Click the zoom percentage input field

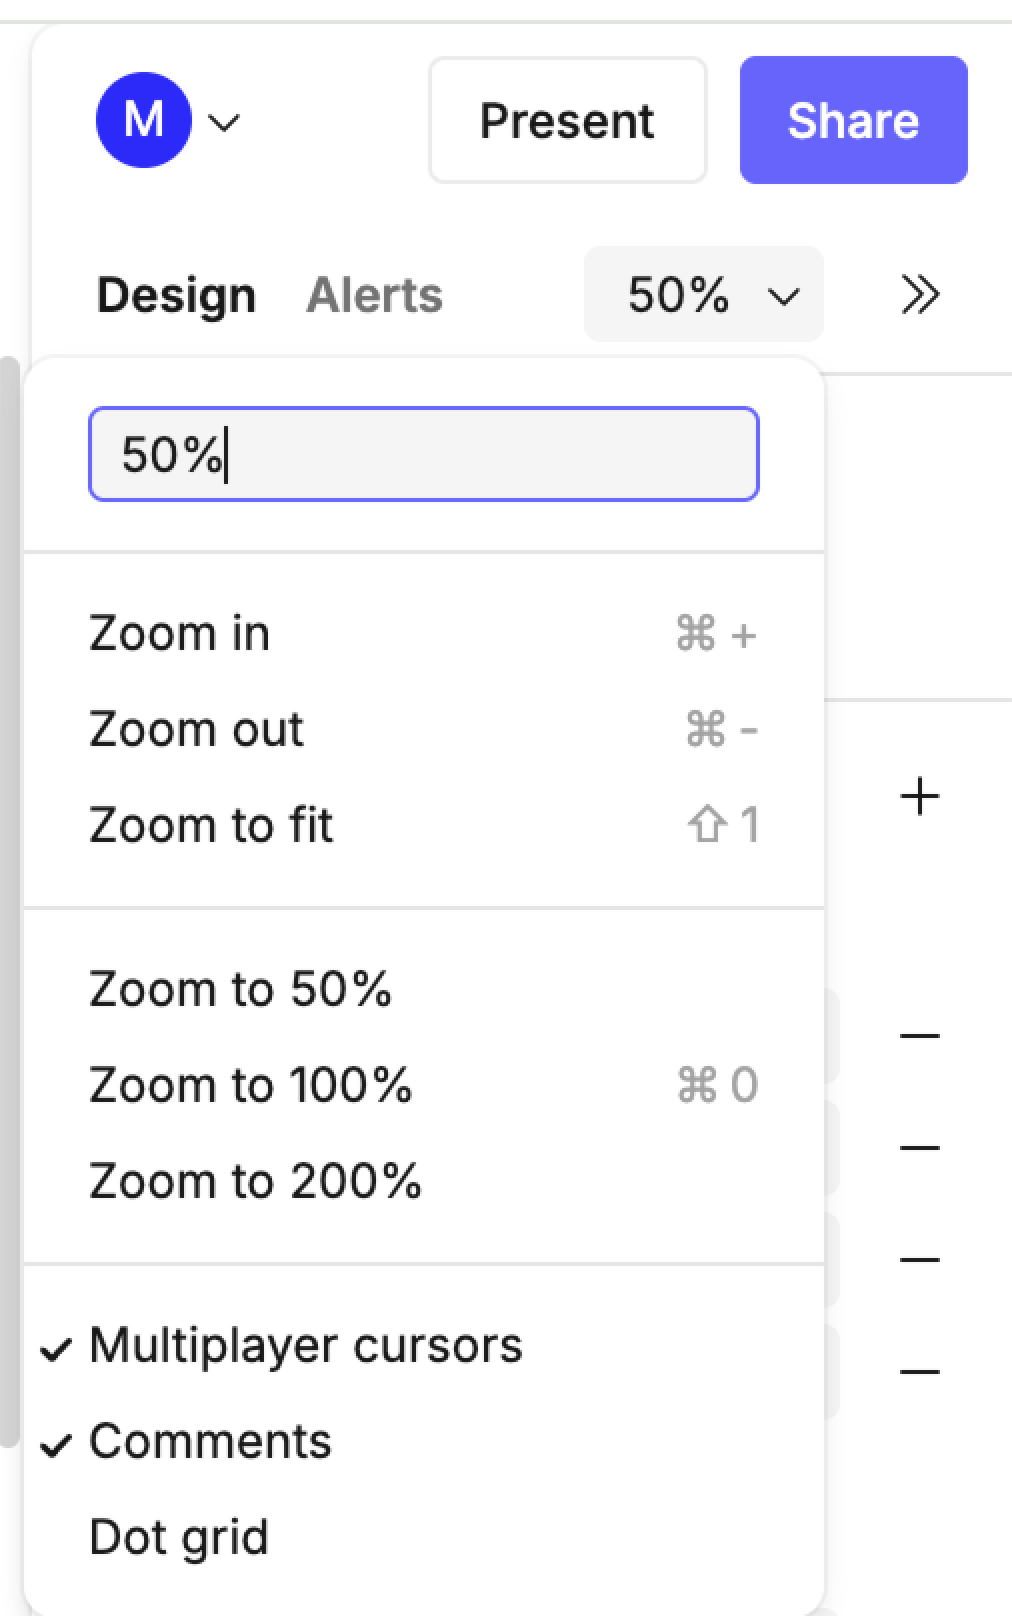(x=424, y=454)
